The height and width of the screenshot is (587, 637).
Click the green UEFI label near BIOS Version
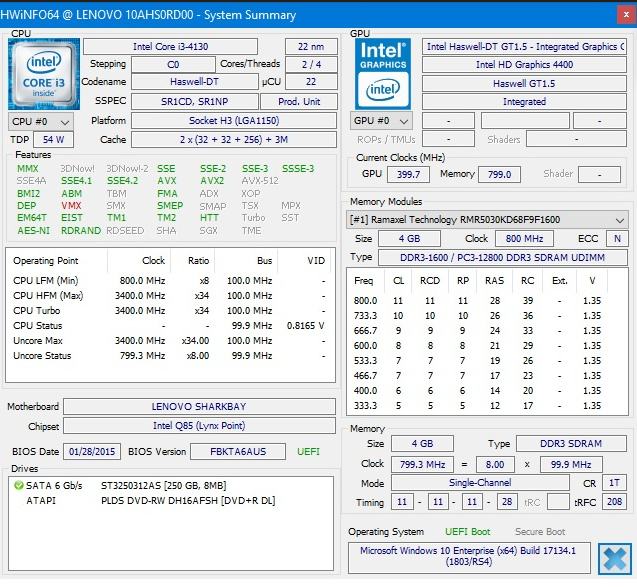point(308,452)
